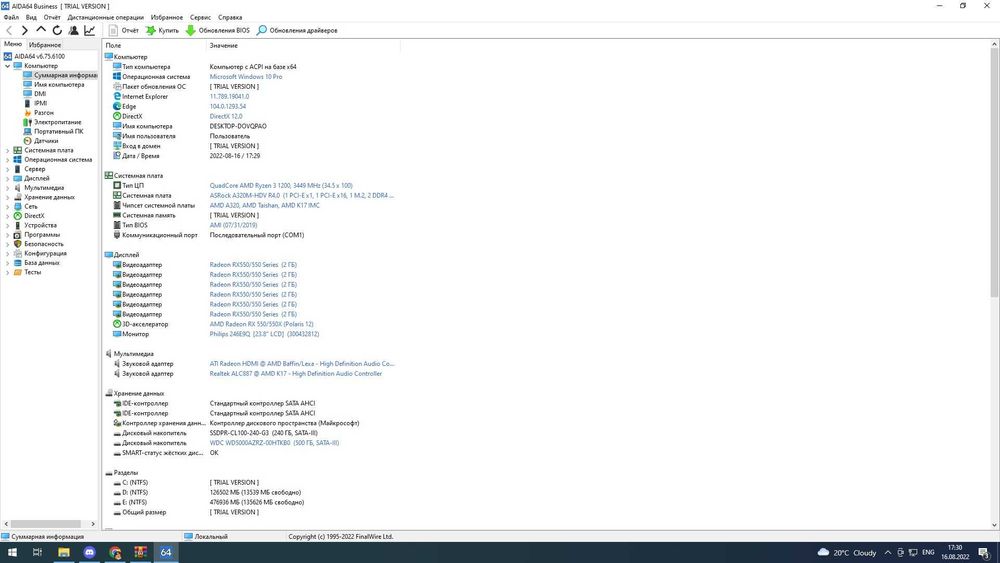Expand the Дисплей tree node
Image resolution: width=1000 pixels, height=563 pixels.
point(8,179)
